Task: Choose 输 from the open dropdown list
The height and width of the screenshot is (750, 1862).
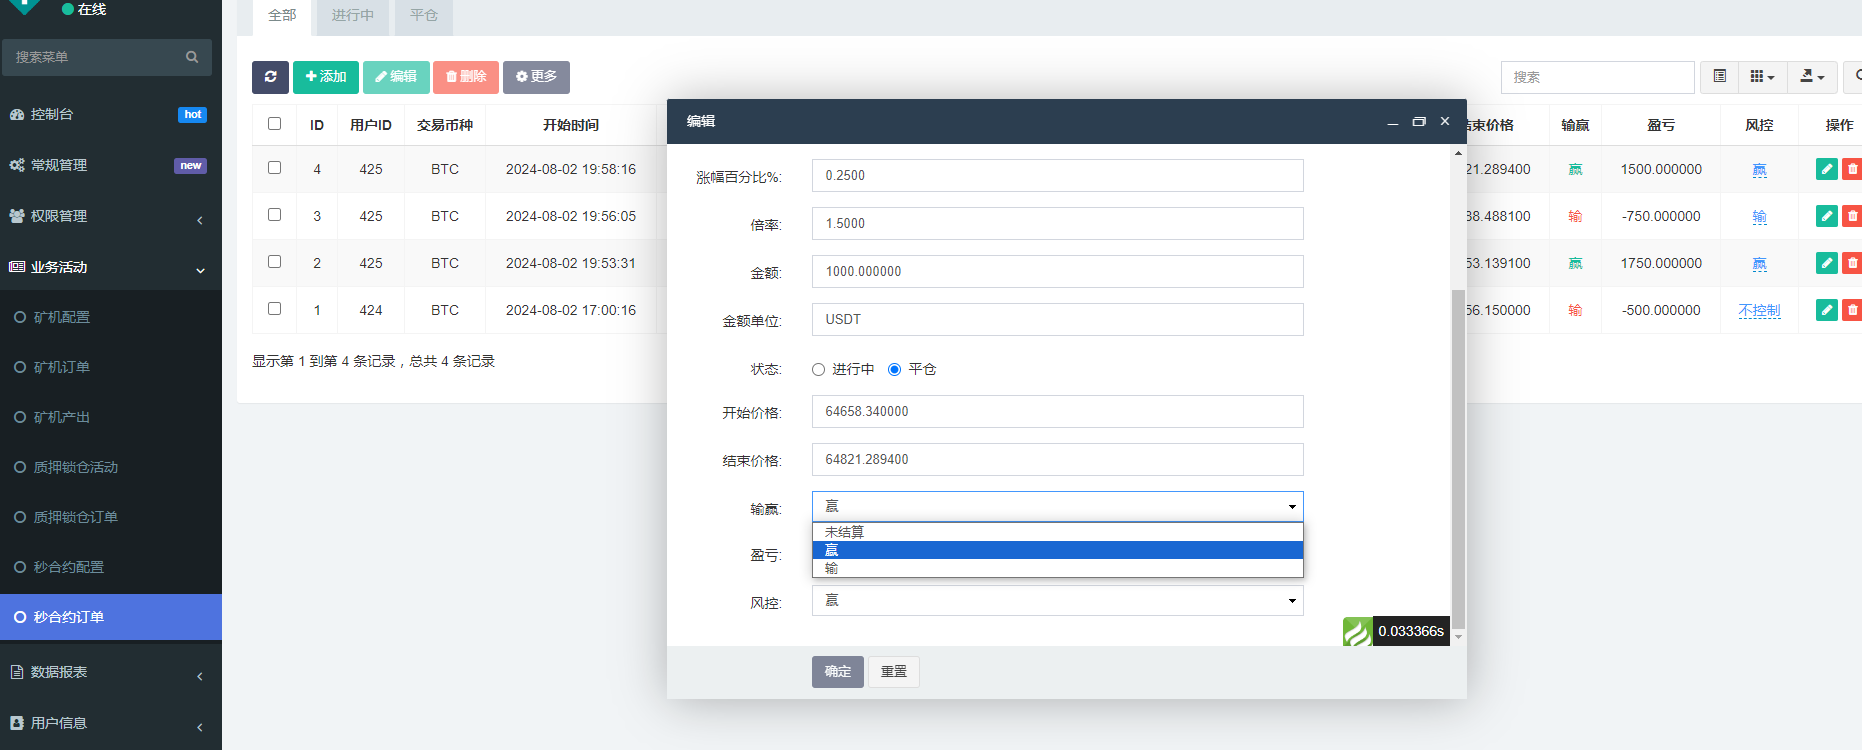Action: pyautogui.click(x=1057, y=568)
